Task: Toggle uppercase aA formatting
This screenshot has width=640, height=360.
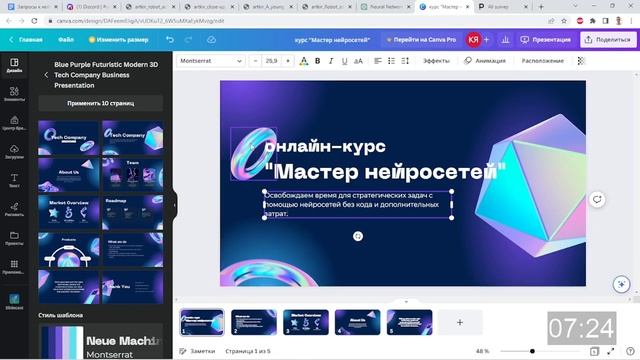Action: click(x=358, y=61)
